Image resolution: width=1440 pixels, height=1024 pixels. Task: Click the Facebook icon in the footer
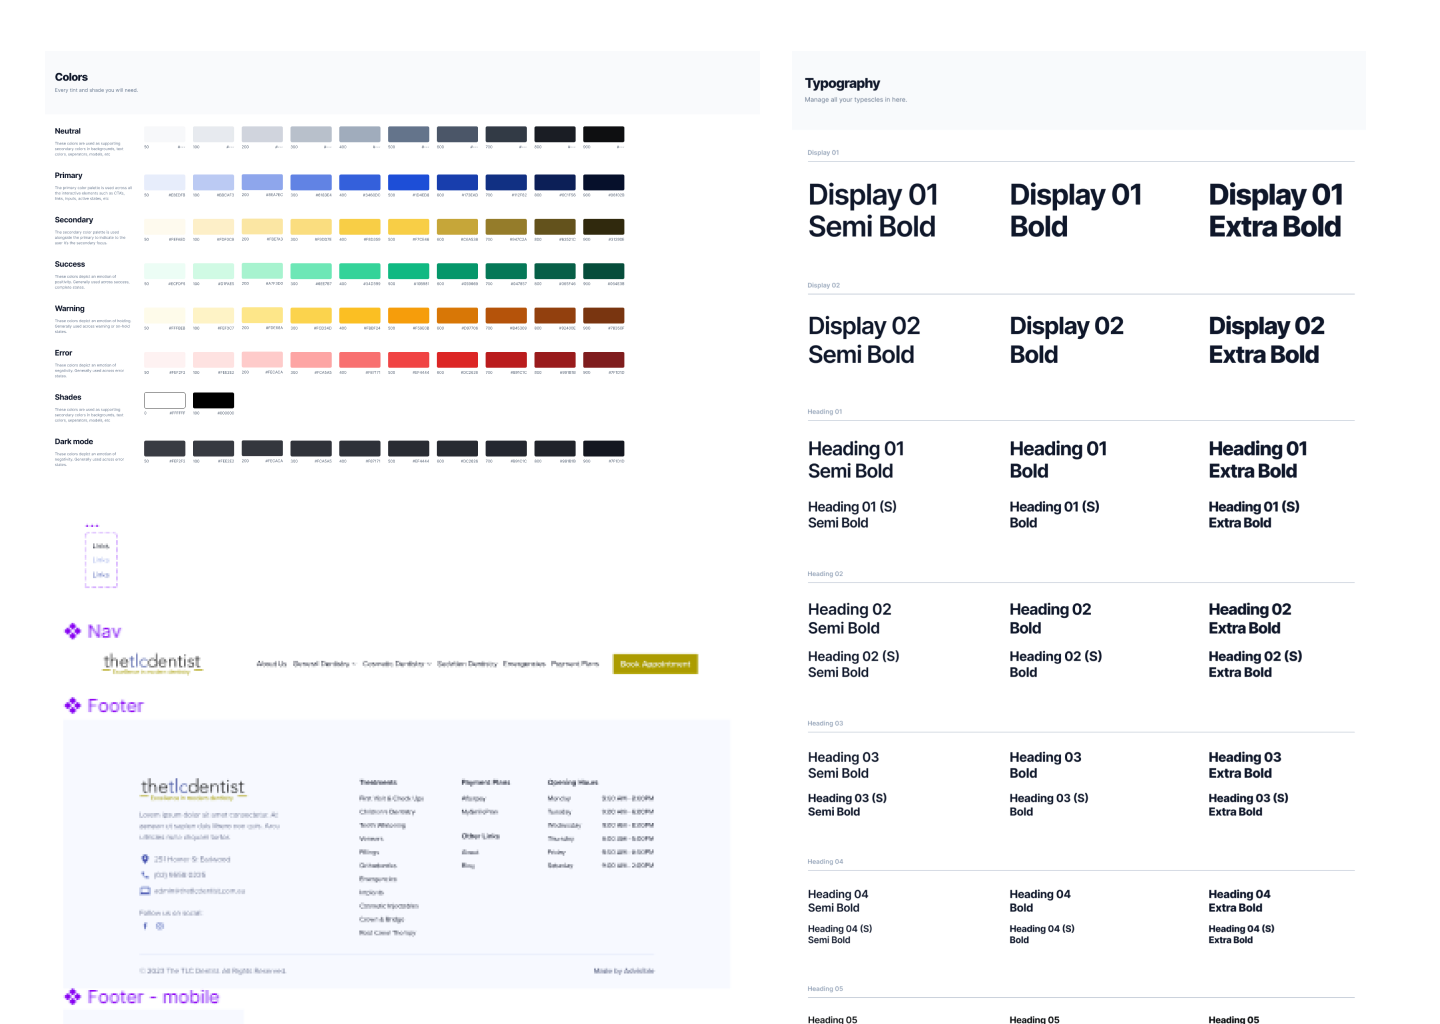pyautogui.click(x=145, y=926)
